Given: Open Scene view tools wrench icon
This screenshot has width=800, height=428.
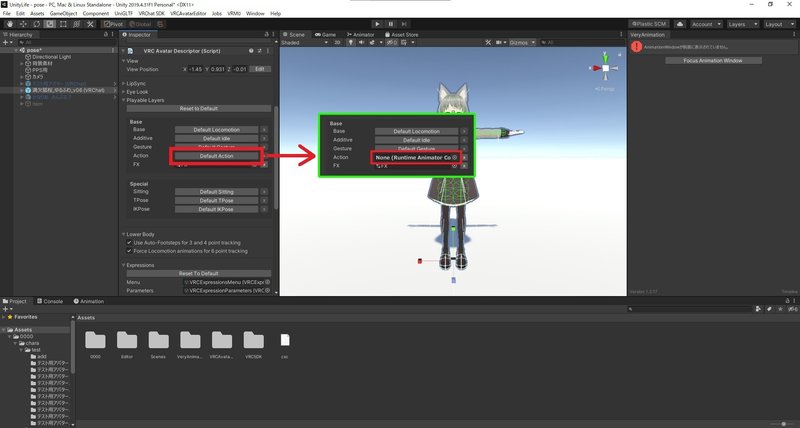Looking at the screenshot, I should point(488,42).
